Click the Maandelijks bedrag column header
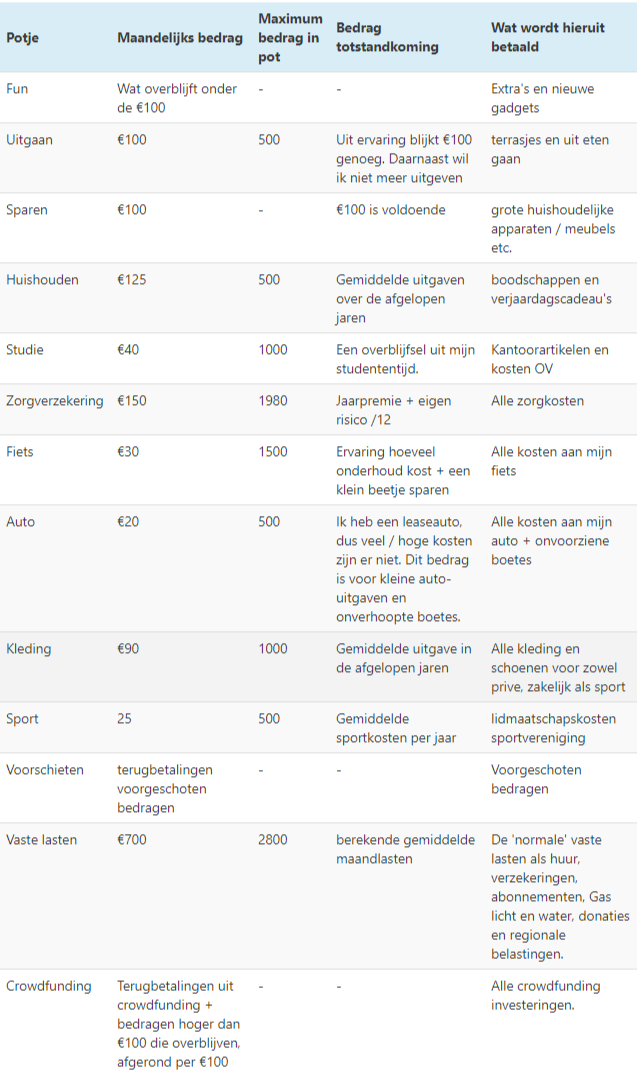Viewport: 637px width, 1070px height. coord(180,38)
